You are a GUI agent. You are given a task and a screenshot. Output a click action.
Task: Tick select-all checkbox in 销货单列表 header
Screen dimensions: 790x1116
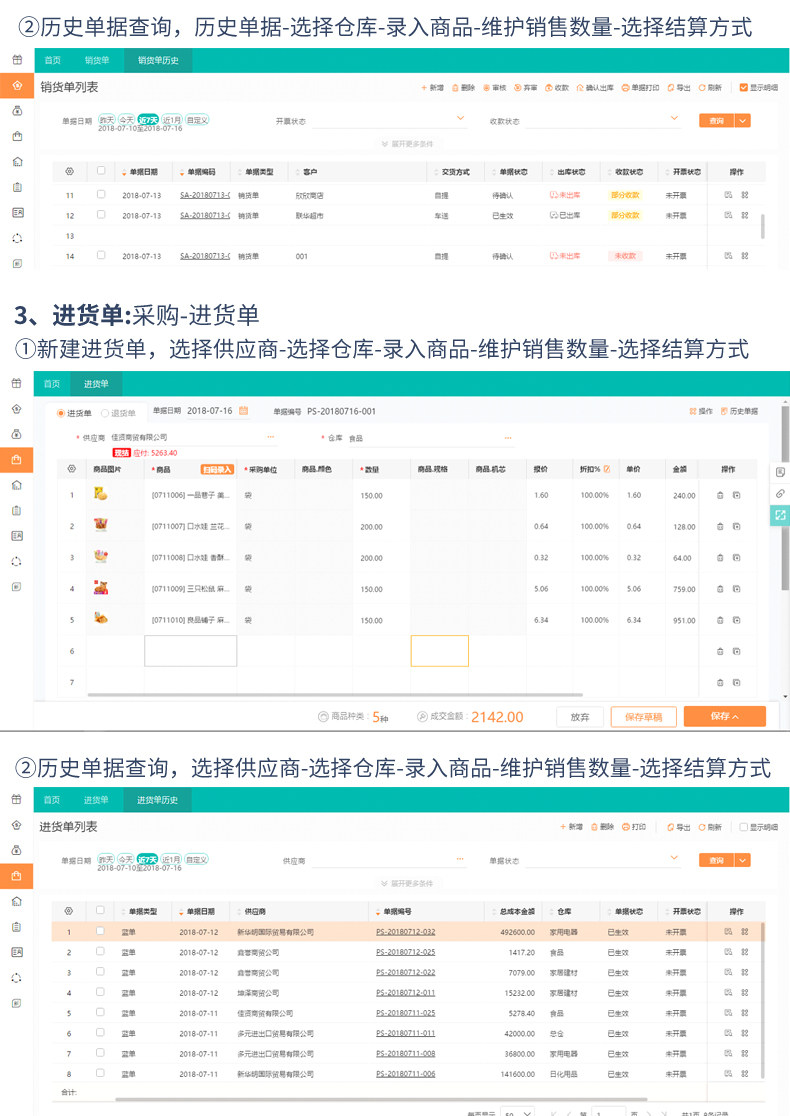(x=101, y=171)
